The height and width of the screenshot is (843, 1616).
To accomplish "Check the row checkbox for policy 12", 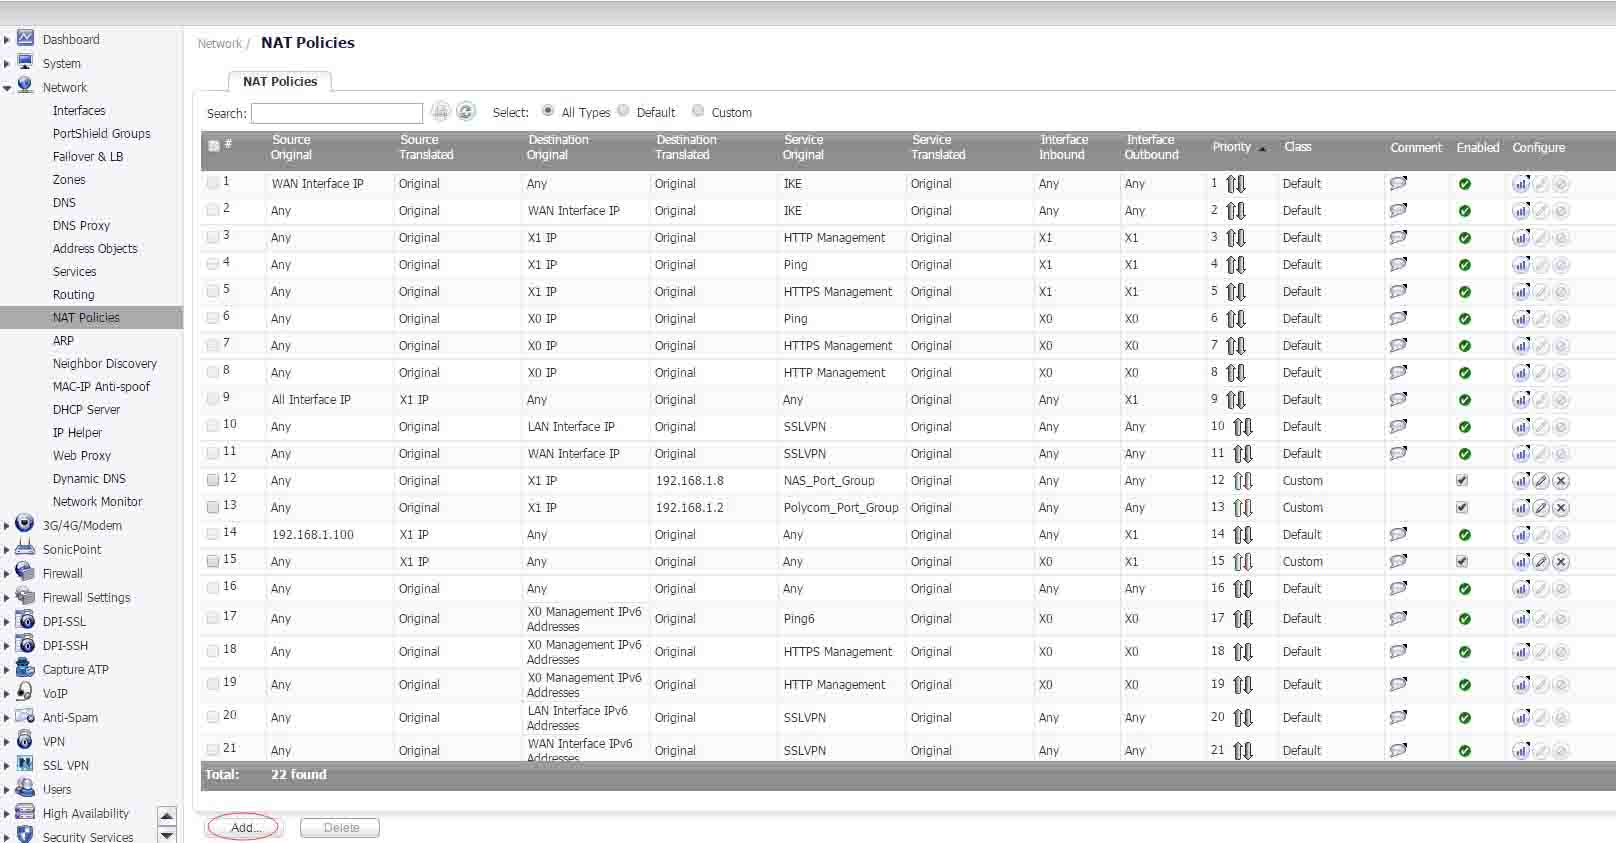I will coord(213,480).
